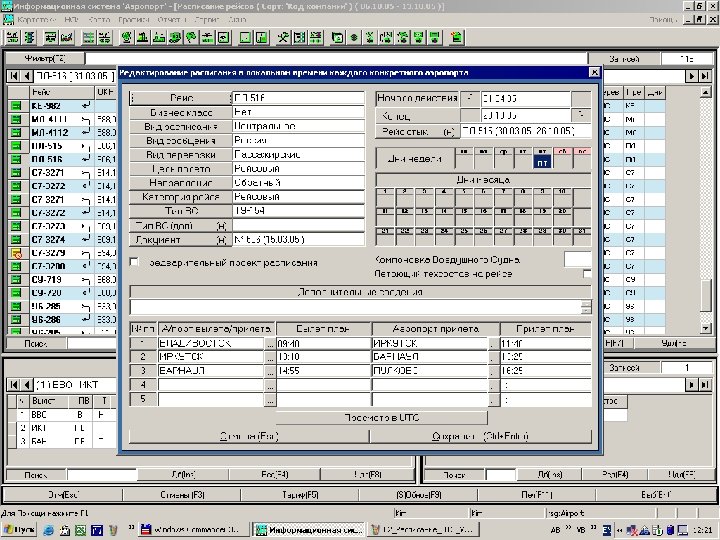Image resolution: width=720 pixels, height=540 pixels.
Task: Click Сохранить (Ctrl+Enter) button
Action: click(x=481, y=436)
